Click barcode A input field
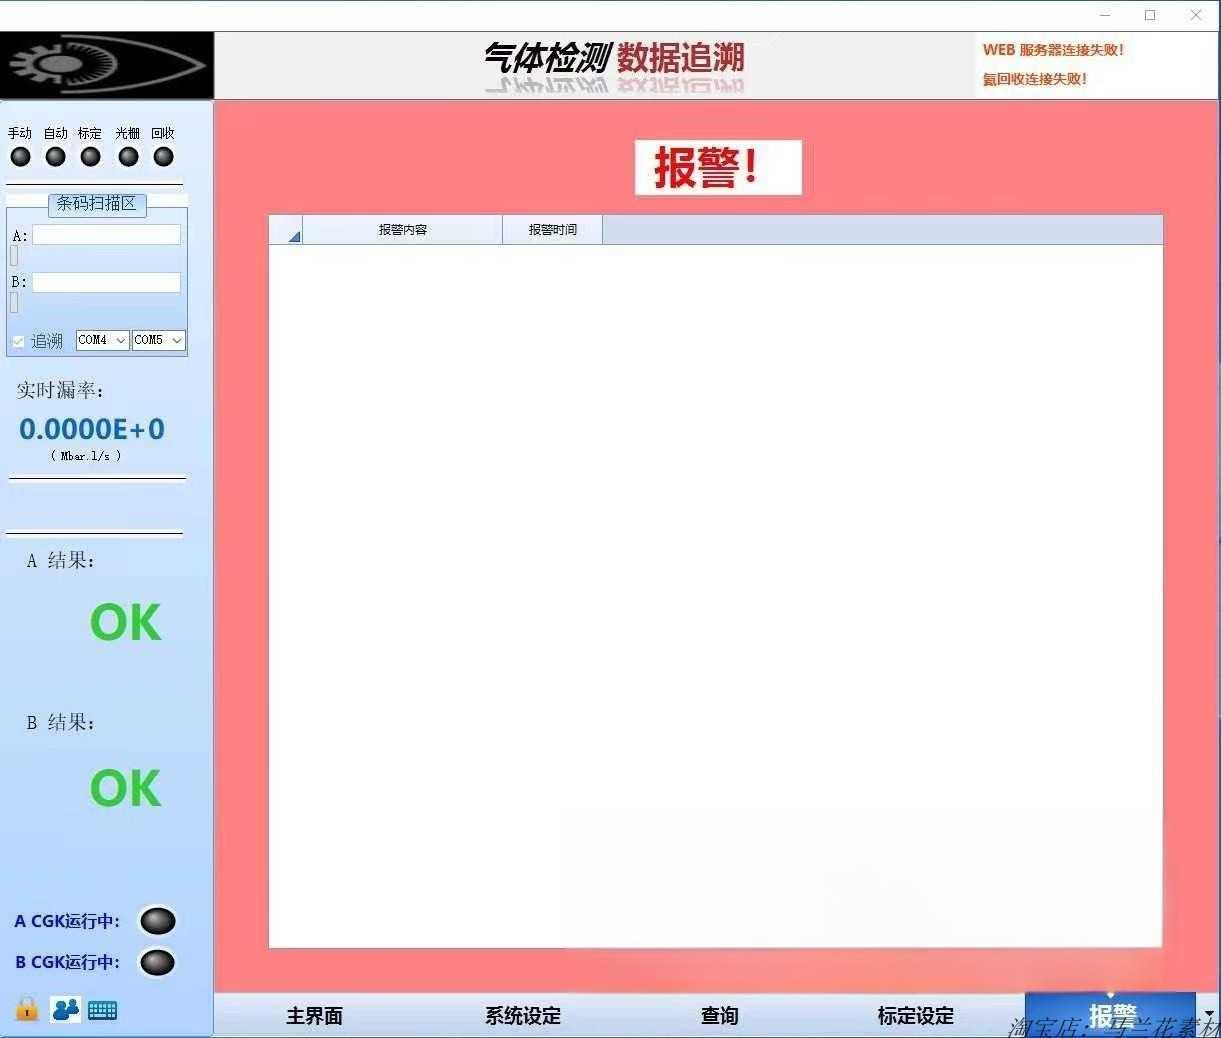The image size is (1221, 1038). coord(106,235)
